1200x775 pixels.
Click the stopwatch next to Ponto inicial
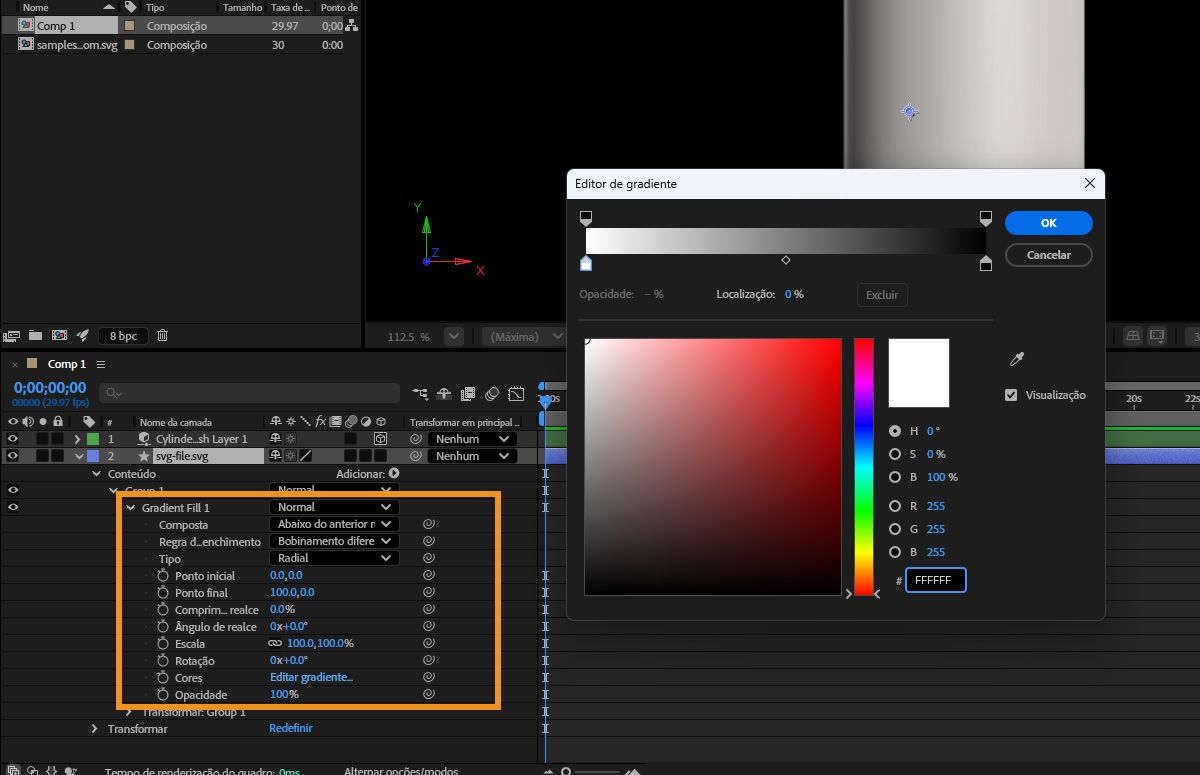click(x=164, y=576)
